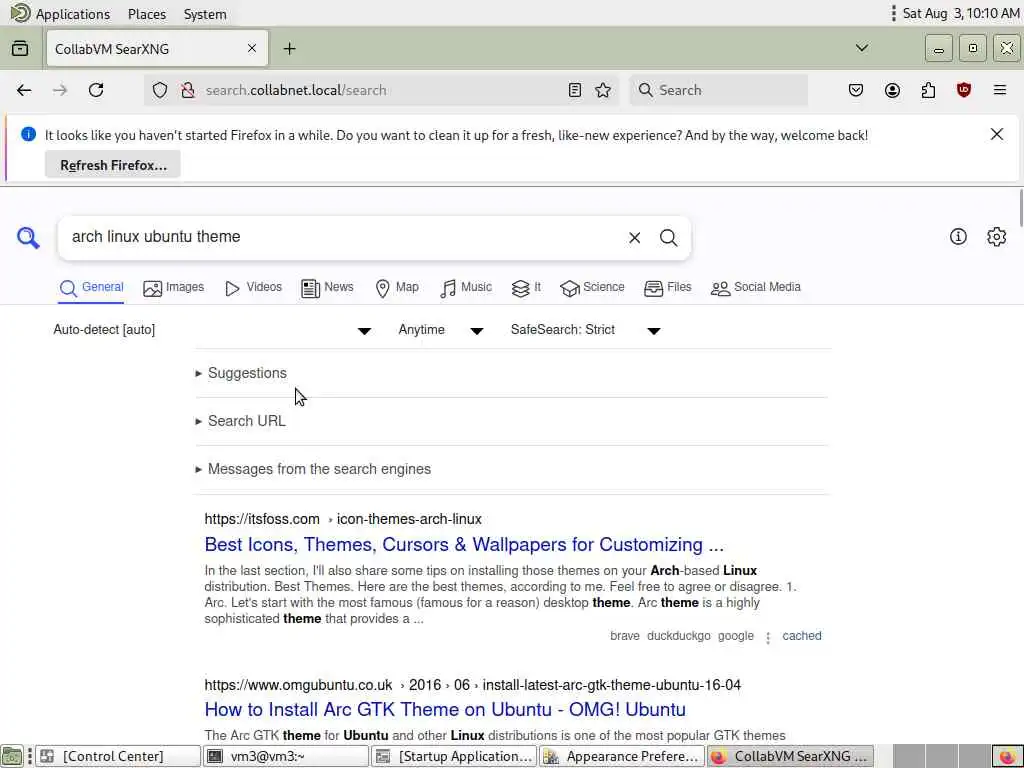Screen dimensions: 1024x768
Task: Switch to the Science category
Action: click(x=592, y=287)
